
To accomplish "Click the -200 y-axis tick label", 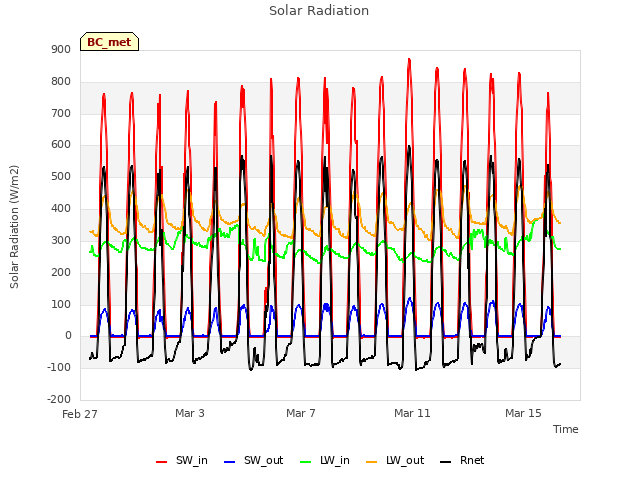I will [x=59, y=399].
